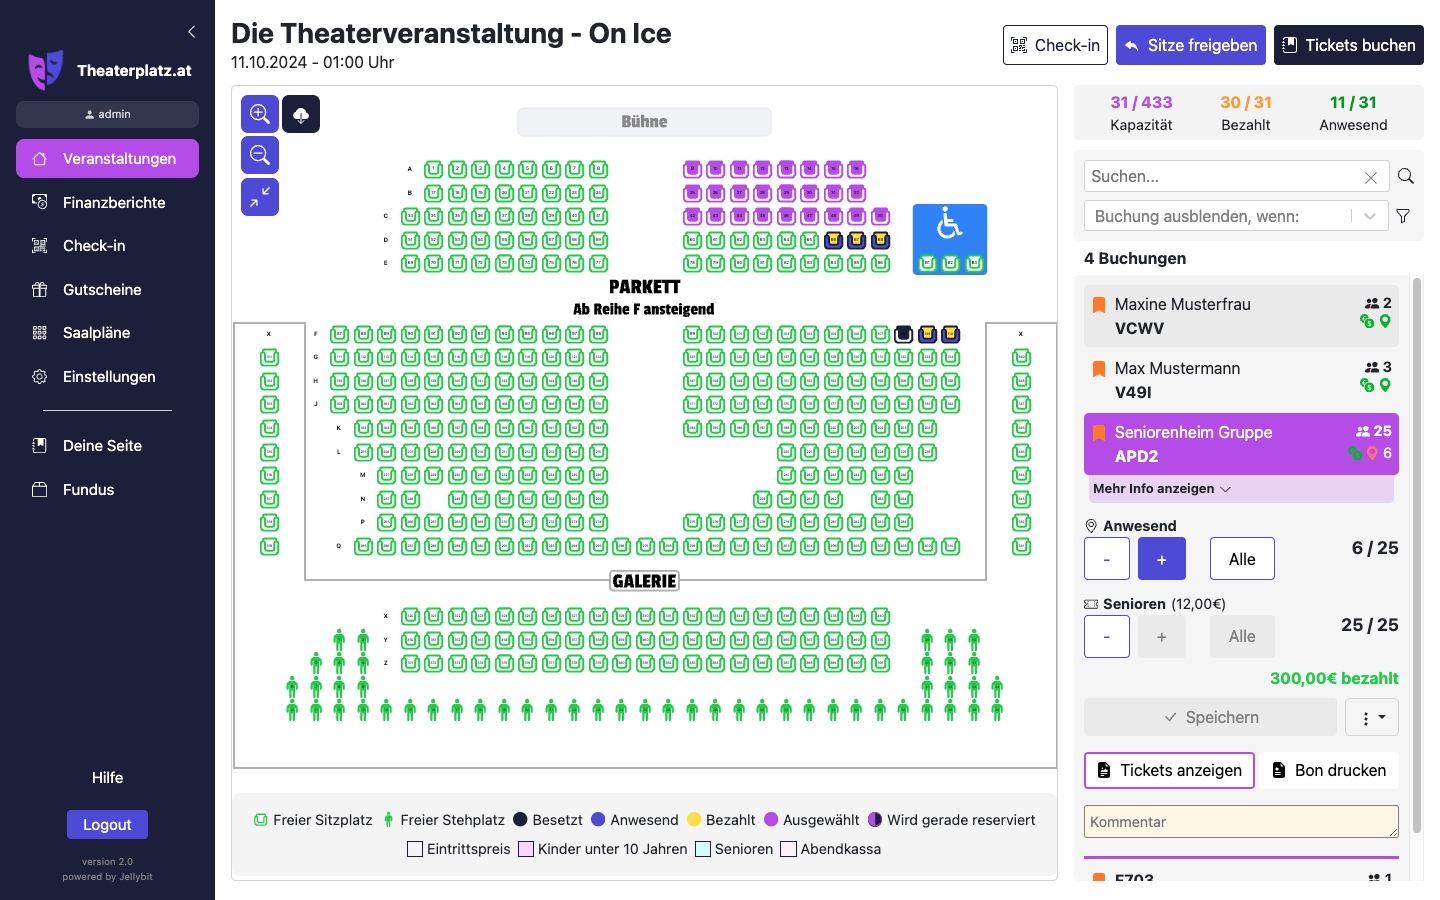Open the 'Buchung ausblenden, wenn:' dropdown
This screenshot has height=900, width=1440.
(1236, 215)
